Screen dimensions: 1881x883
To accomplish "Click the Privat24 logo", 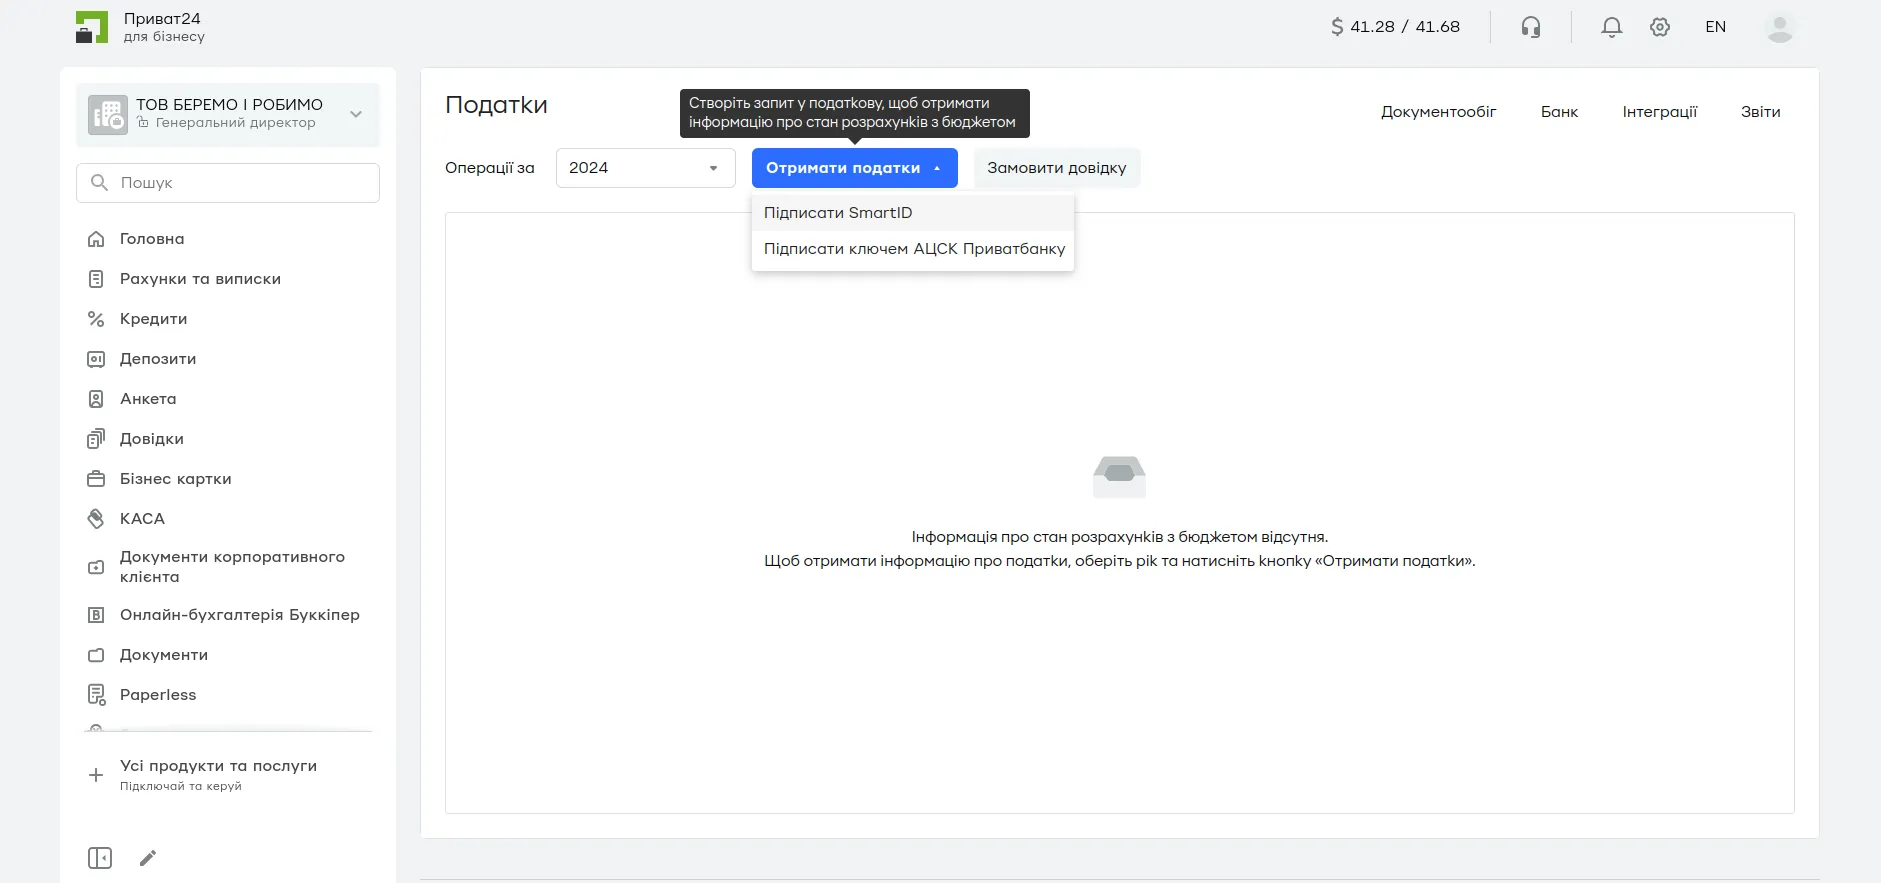I will (92, 27).
